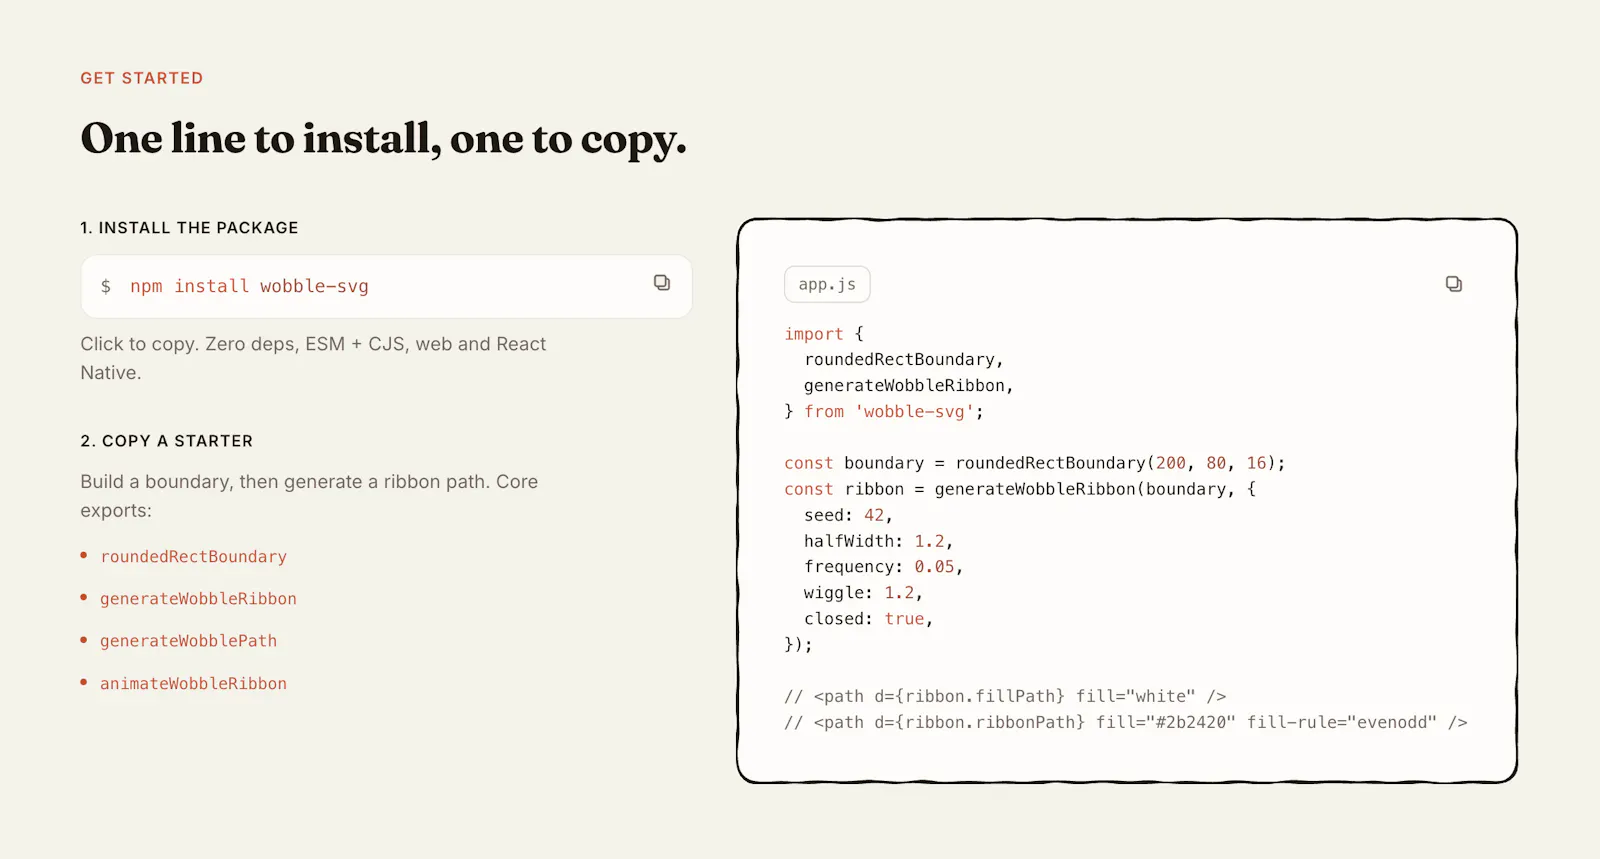This screenshot has width=1600, height=859.
Task: Click the '$' prompt symbol in install box
Action: point(106,287)
